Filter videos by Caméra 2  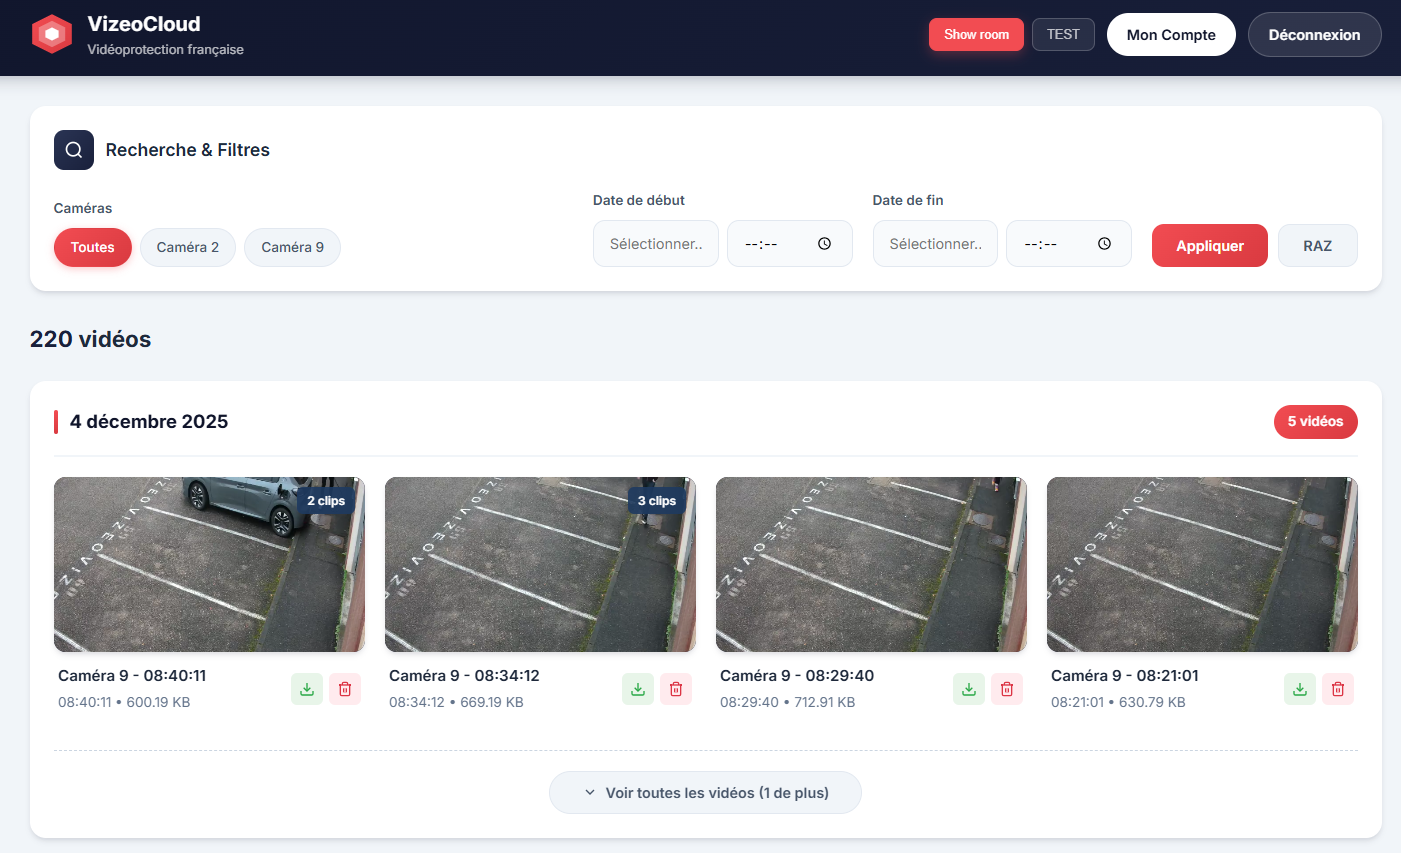[188, 247]
